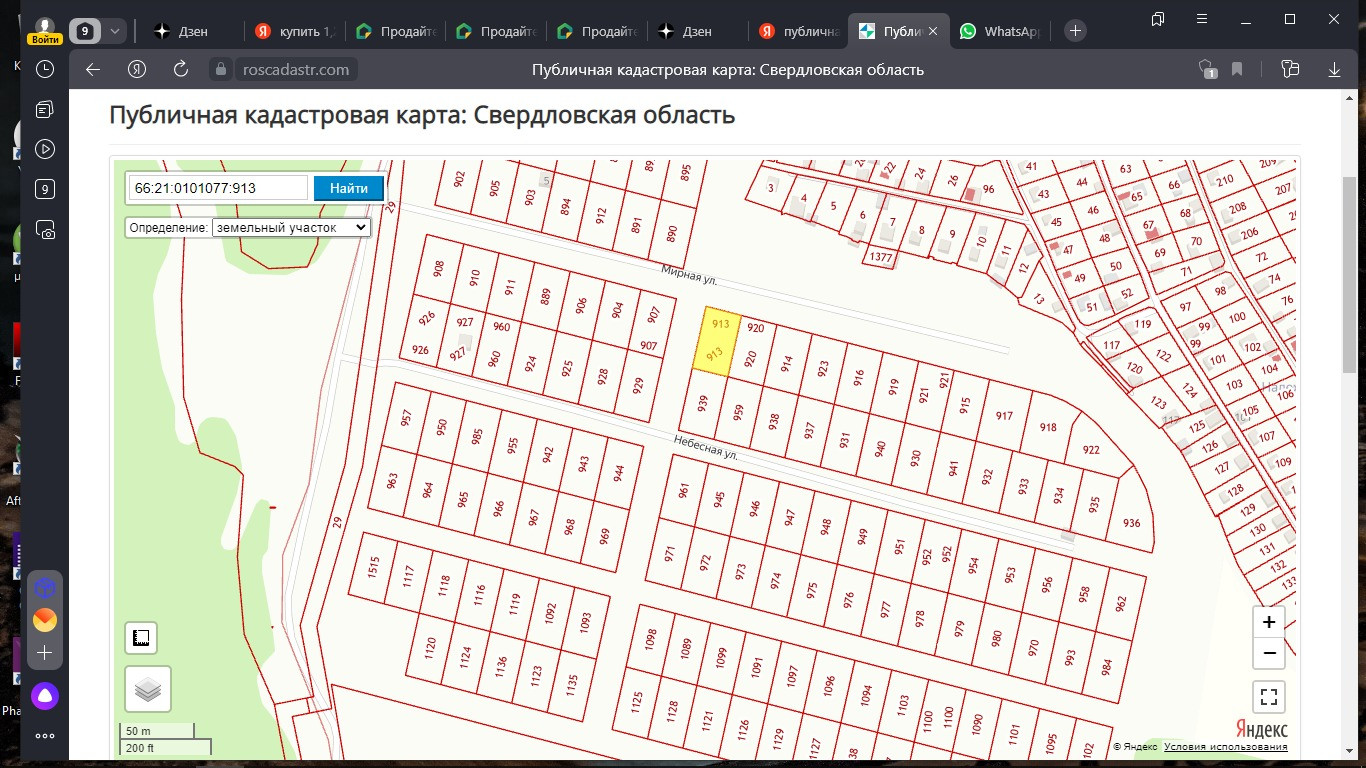Switch to the WhatsApp tab

click(x=1000, y=31)
